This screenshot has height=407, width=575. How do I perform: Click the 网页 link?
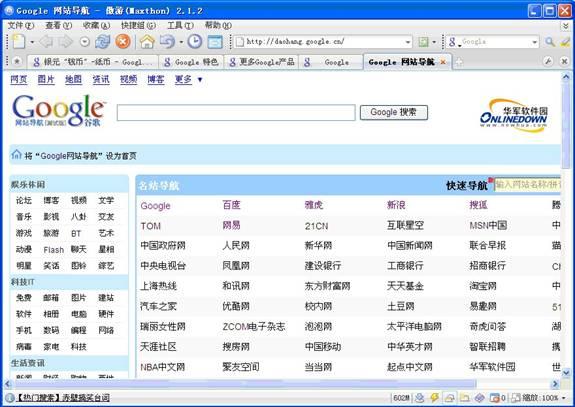19,79
